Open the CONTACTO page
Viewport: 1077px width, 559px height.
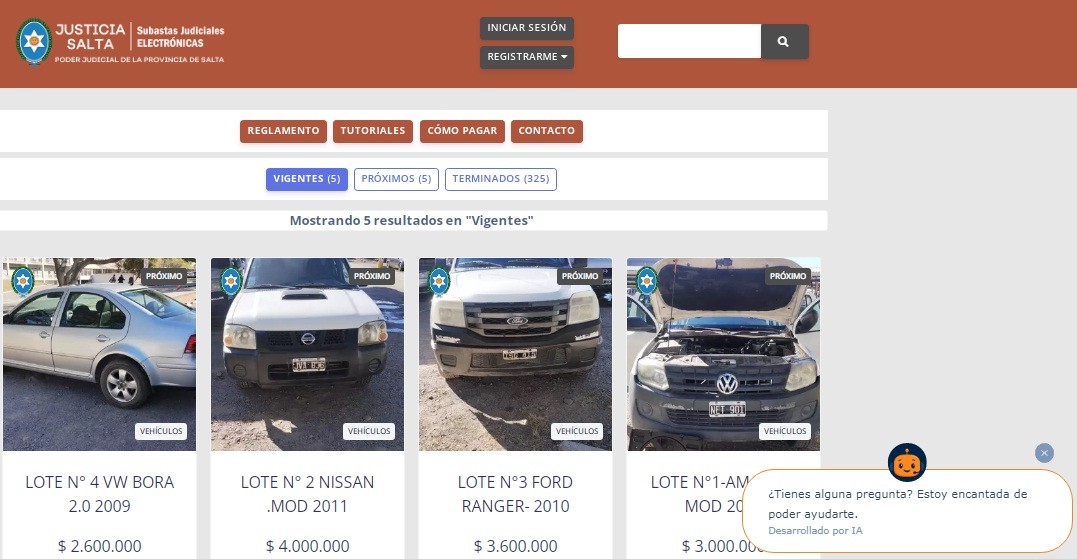[547, 131]
